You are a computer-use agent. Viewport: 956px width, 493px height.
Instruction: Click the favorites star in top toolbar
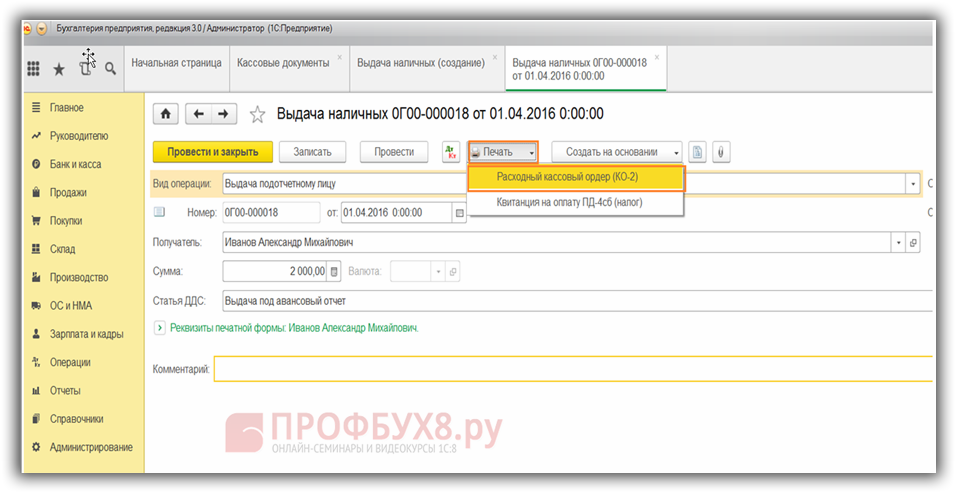[59, 69]
